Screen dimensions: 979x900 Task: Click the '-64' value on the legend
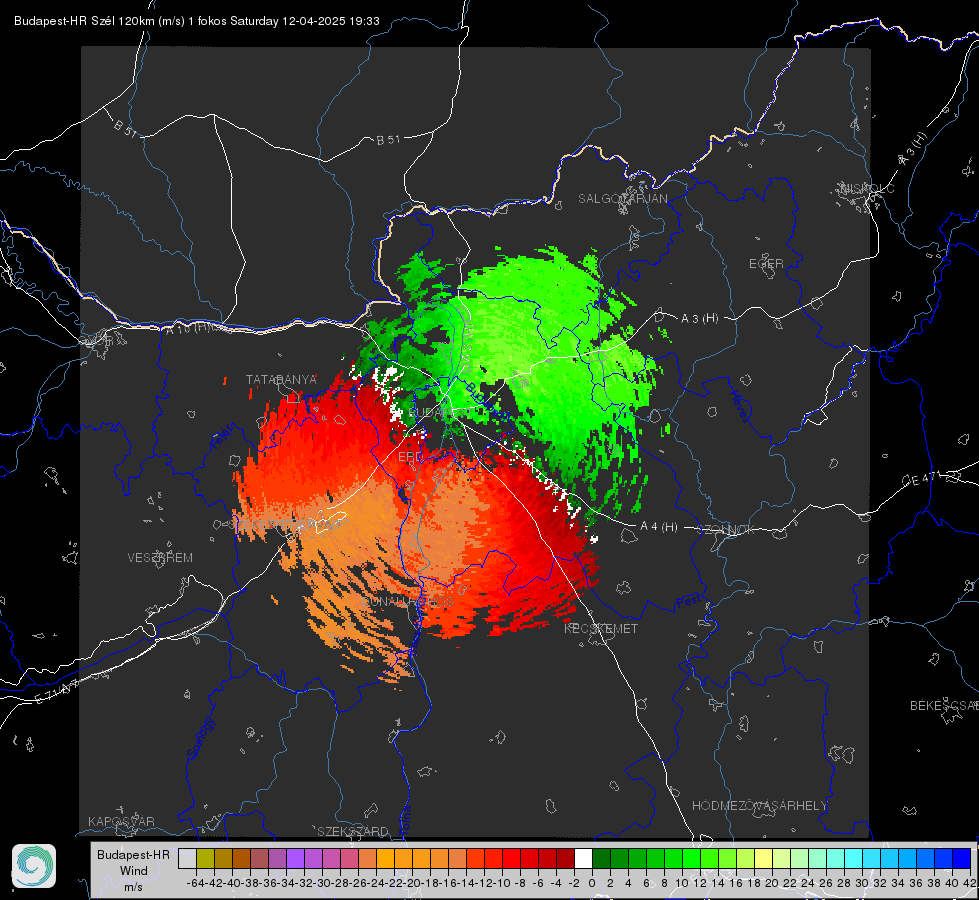(195, 883)
